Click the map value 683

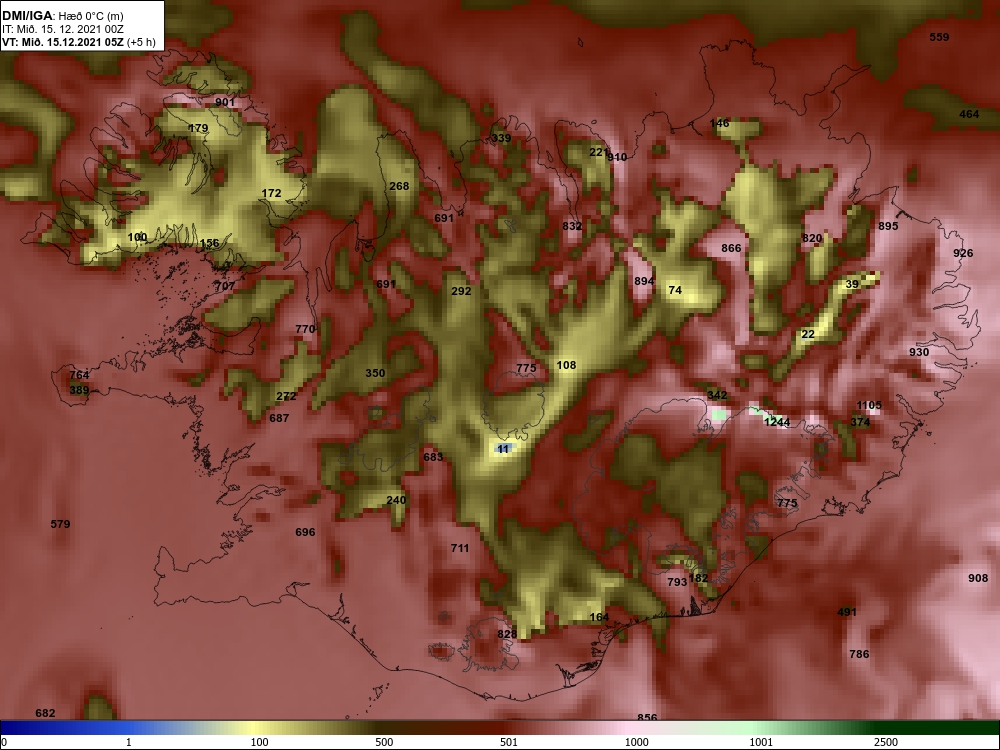click(433, 457)
